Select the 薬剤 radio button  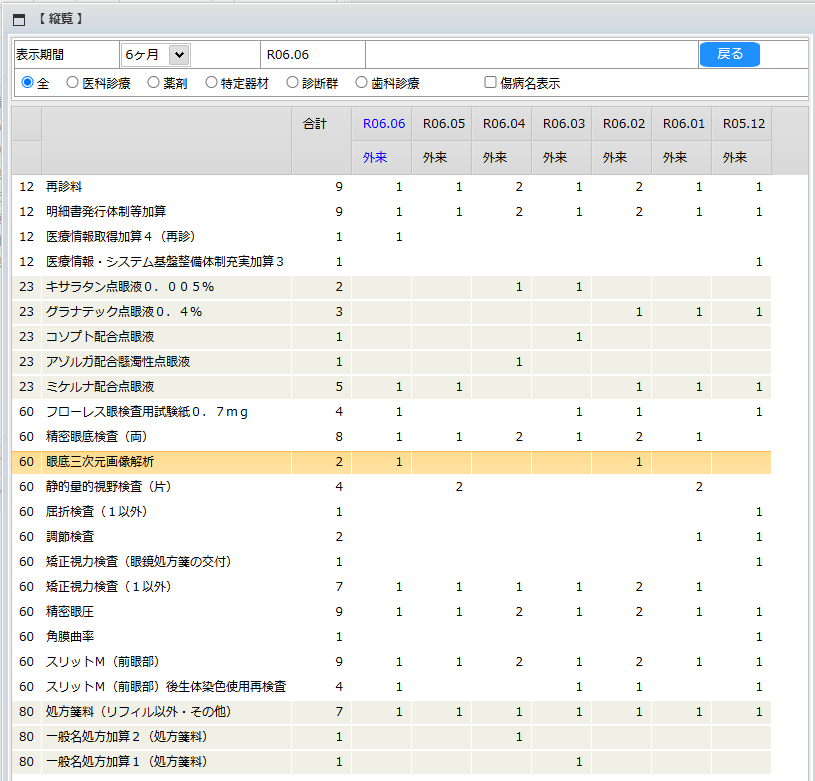(153, 83)
